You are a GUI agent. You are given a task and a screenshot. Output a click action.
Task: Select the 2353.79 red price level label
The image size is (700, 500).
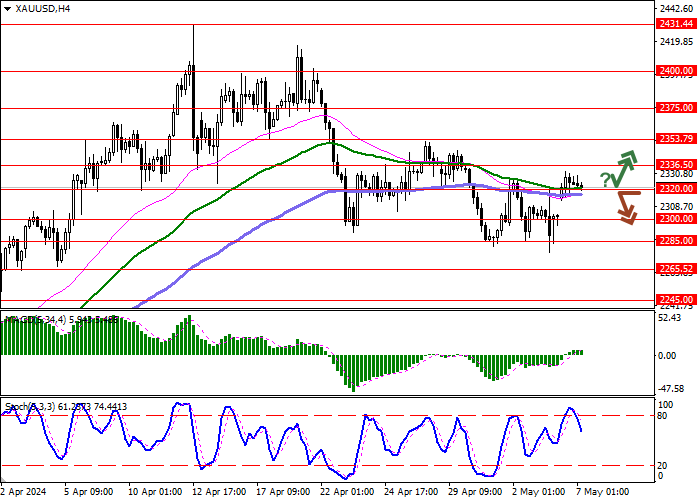676,139
